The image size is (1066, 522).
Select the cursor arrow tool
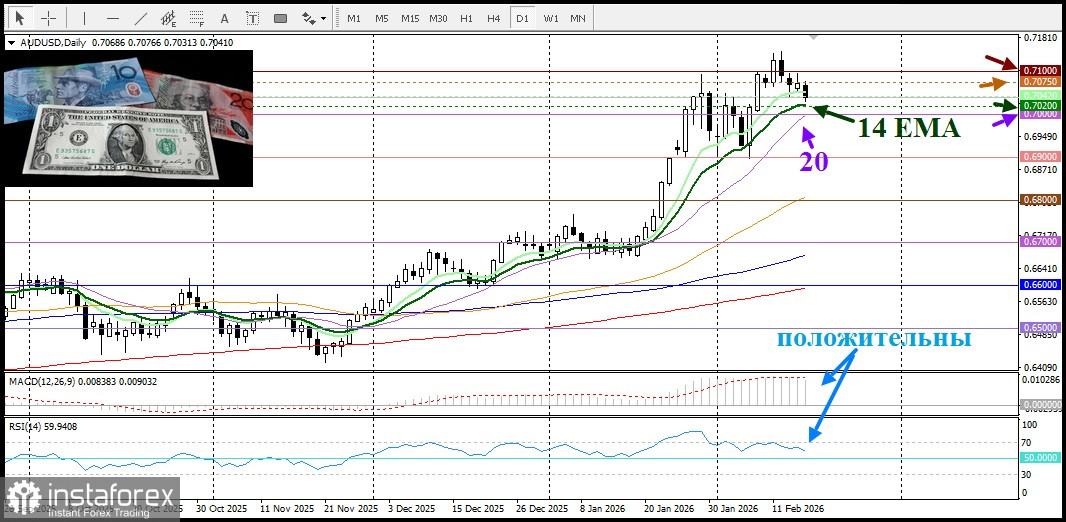click(x=19, y=18)
